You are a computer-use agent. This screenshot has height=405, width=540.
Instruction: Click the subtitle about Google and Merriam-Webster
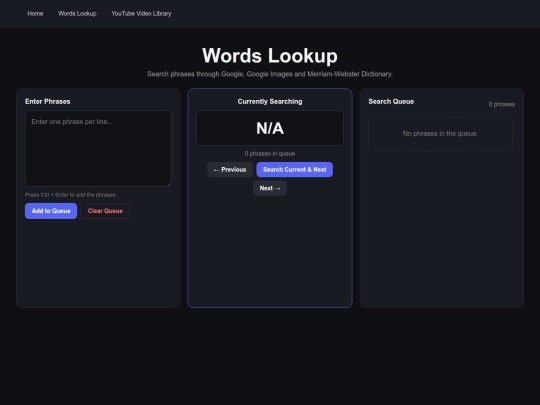270,74
